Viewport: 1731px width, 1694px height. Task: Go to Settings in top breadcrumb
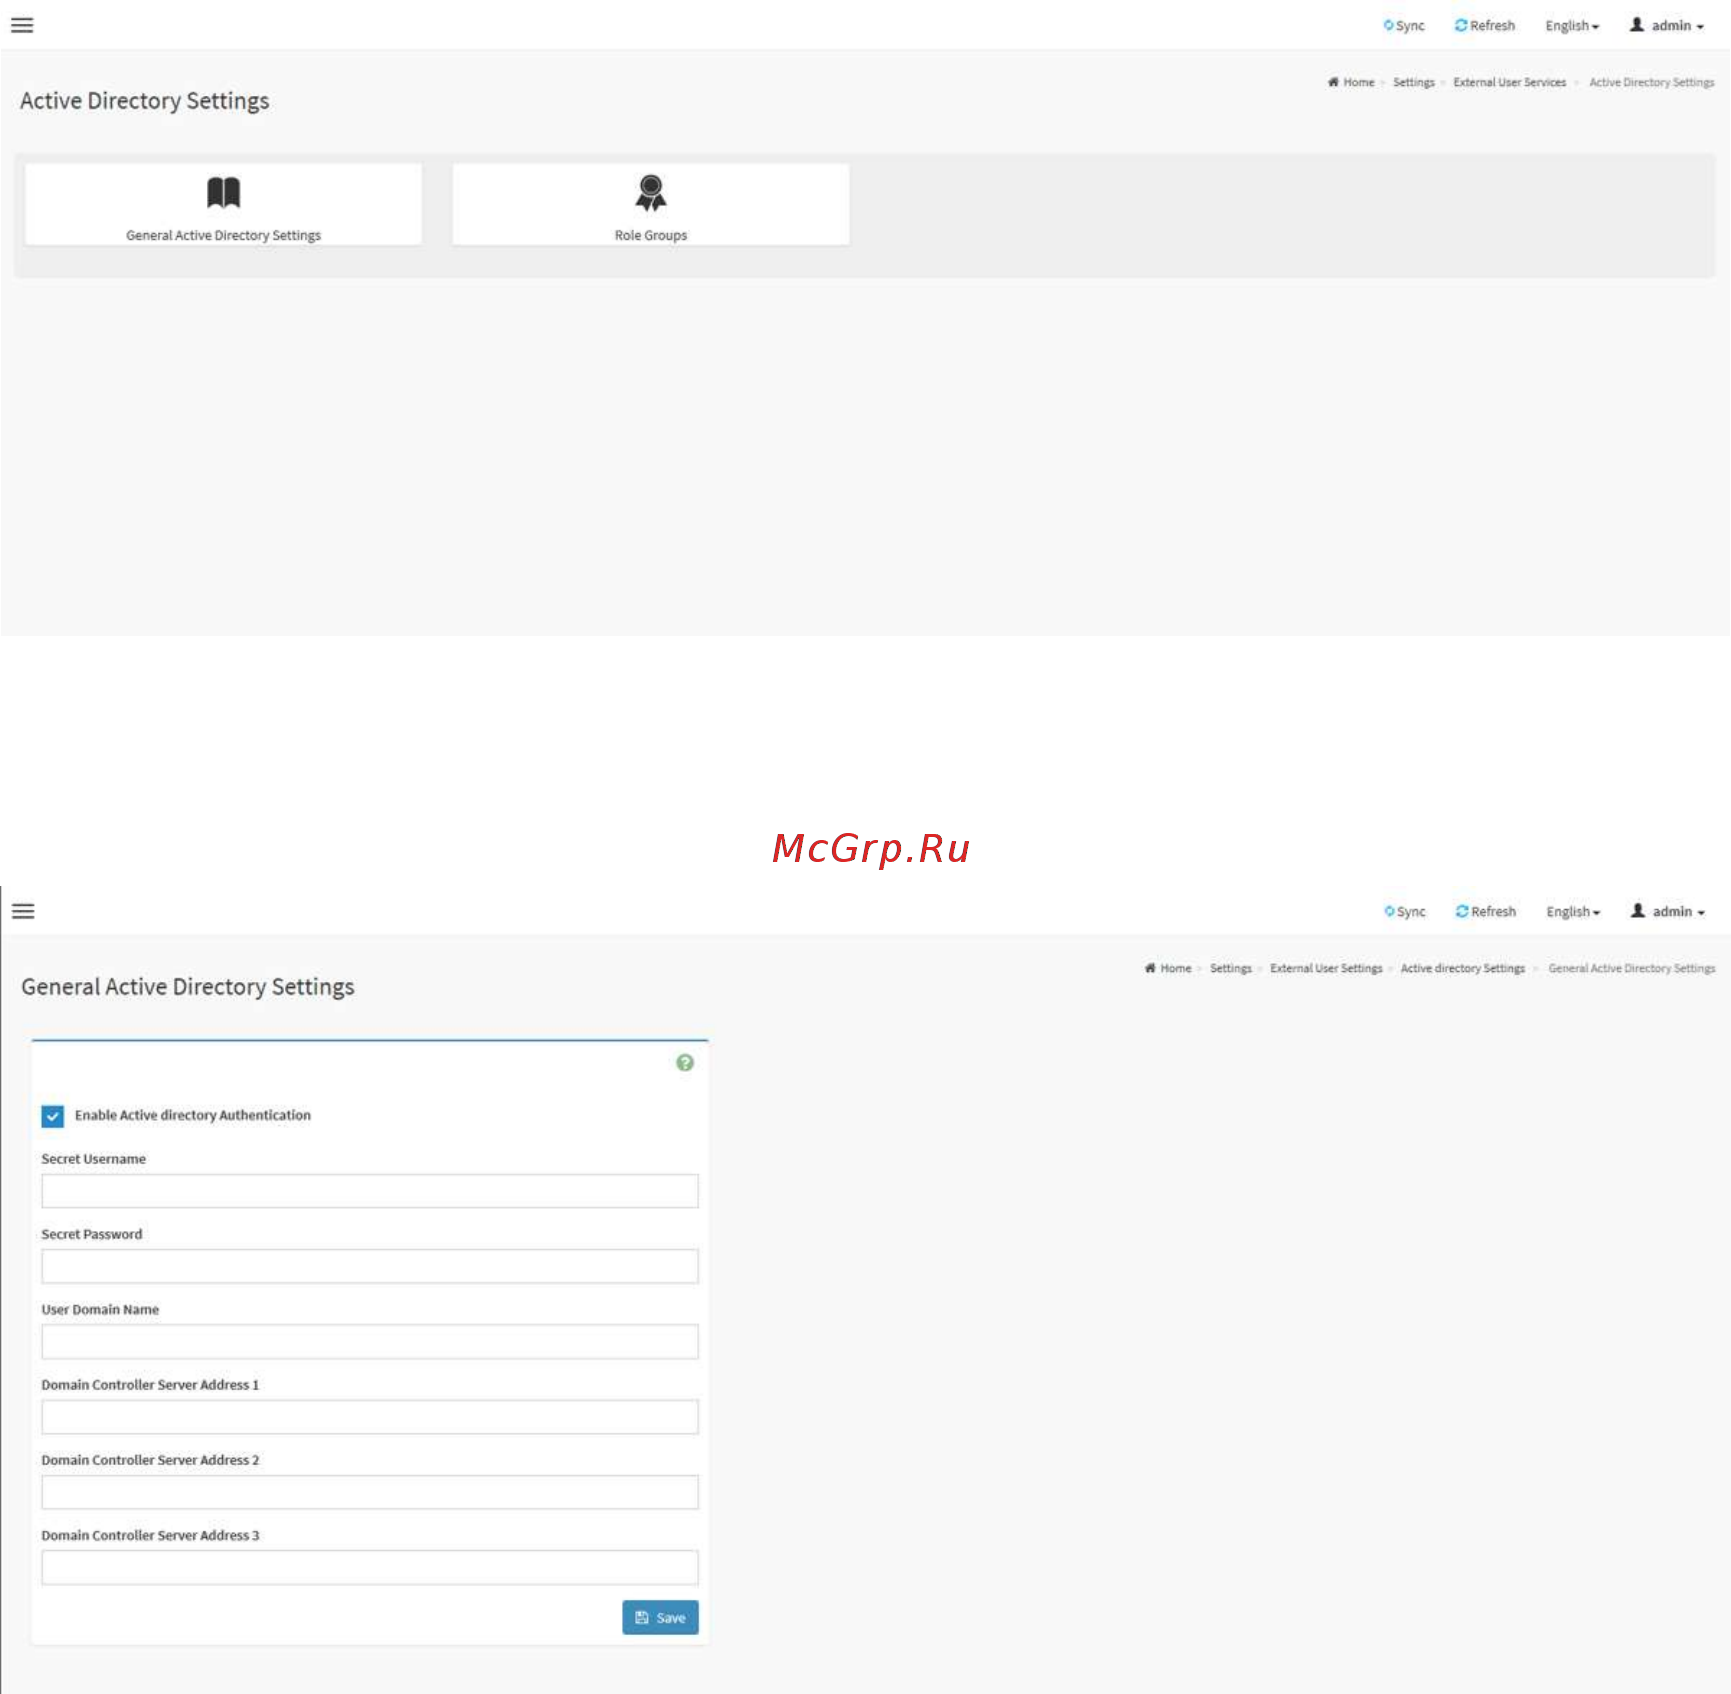1414,83
